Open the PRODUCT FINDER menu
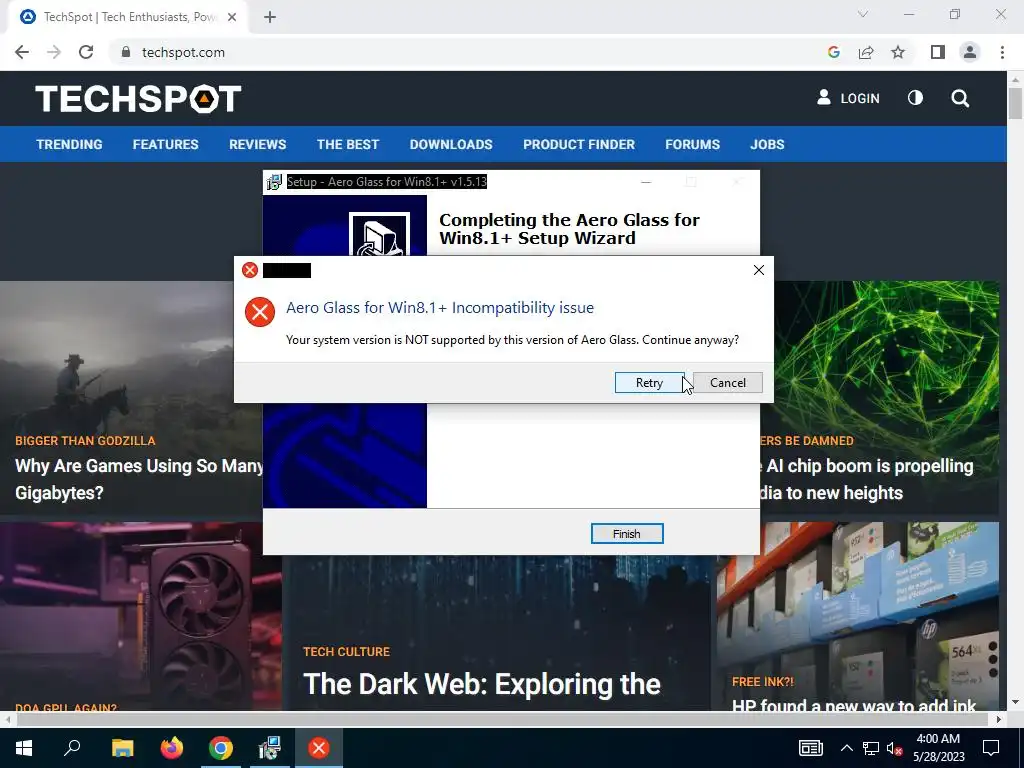The height and width of the screenshot is (768, 1024). pos(579,144)
